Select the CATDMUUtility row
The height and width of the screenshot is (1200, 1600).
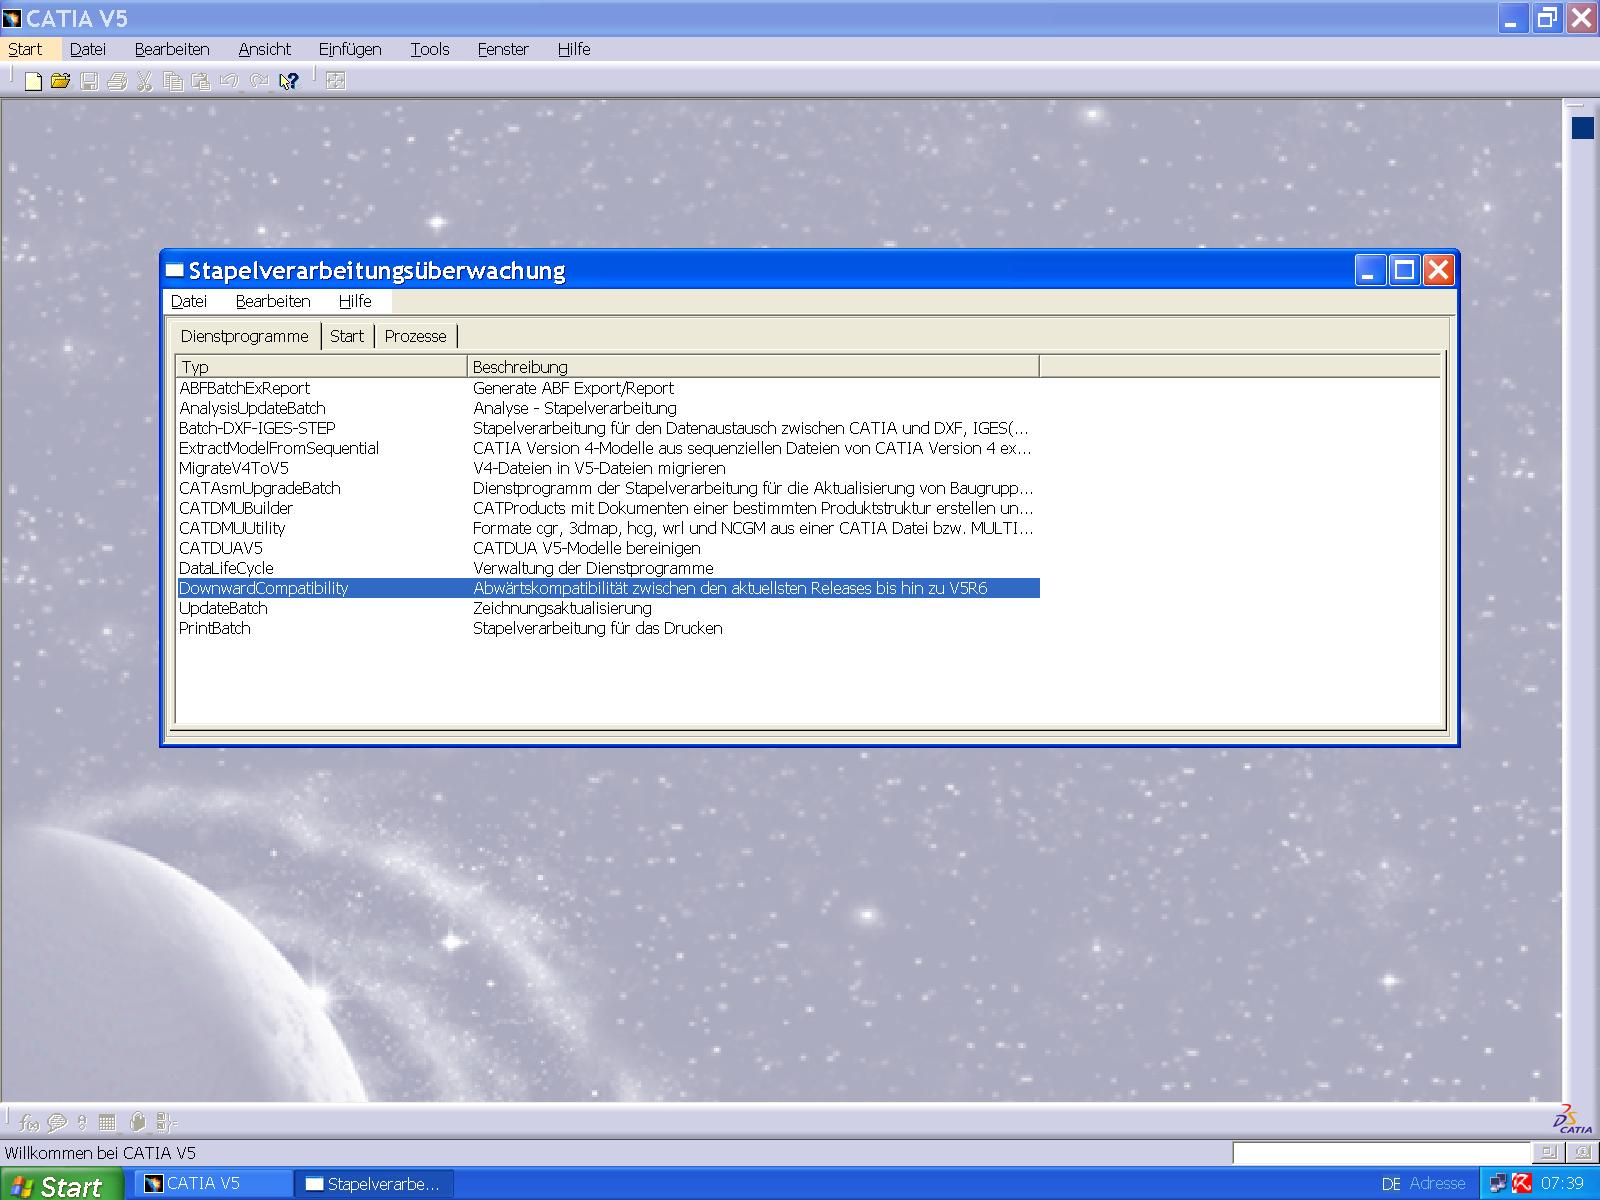coord(608,528)
